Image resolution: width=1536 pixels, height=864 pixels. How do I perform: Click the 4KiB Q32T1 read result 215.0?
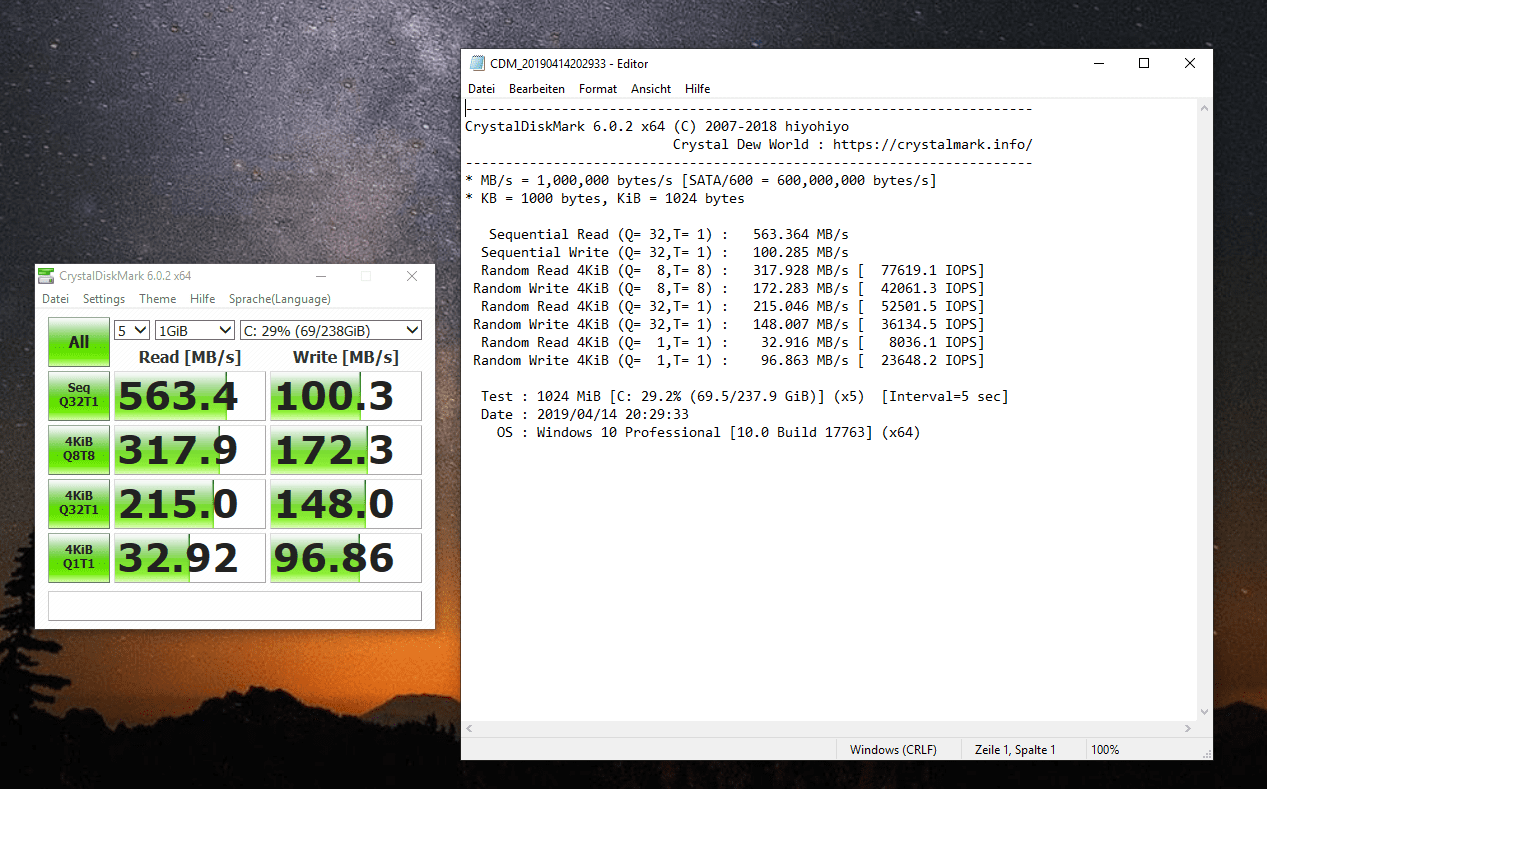(190, 504)
